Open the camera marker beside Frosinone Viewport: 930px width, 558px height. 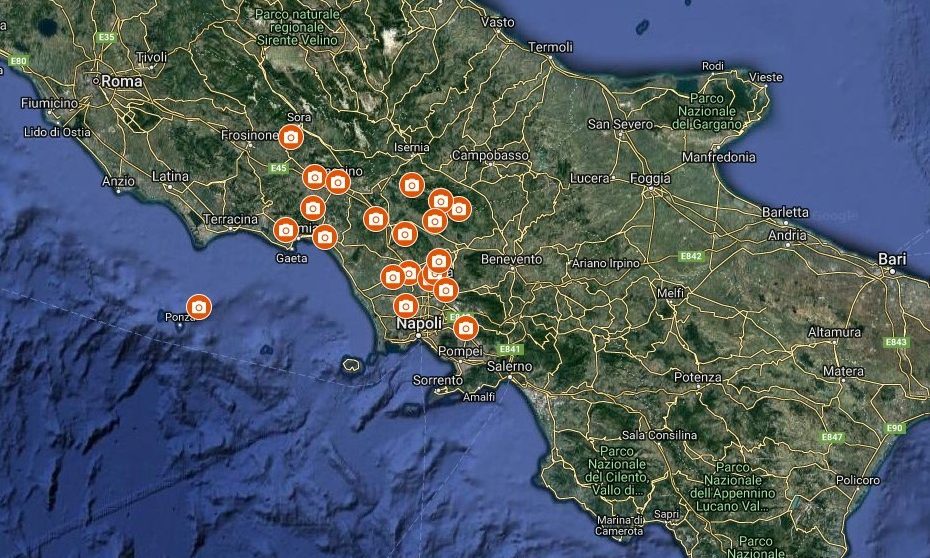click(x=291, y=137)
